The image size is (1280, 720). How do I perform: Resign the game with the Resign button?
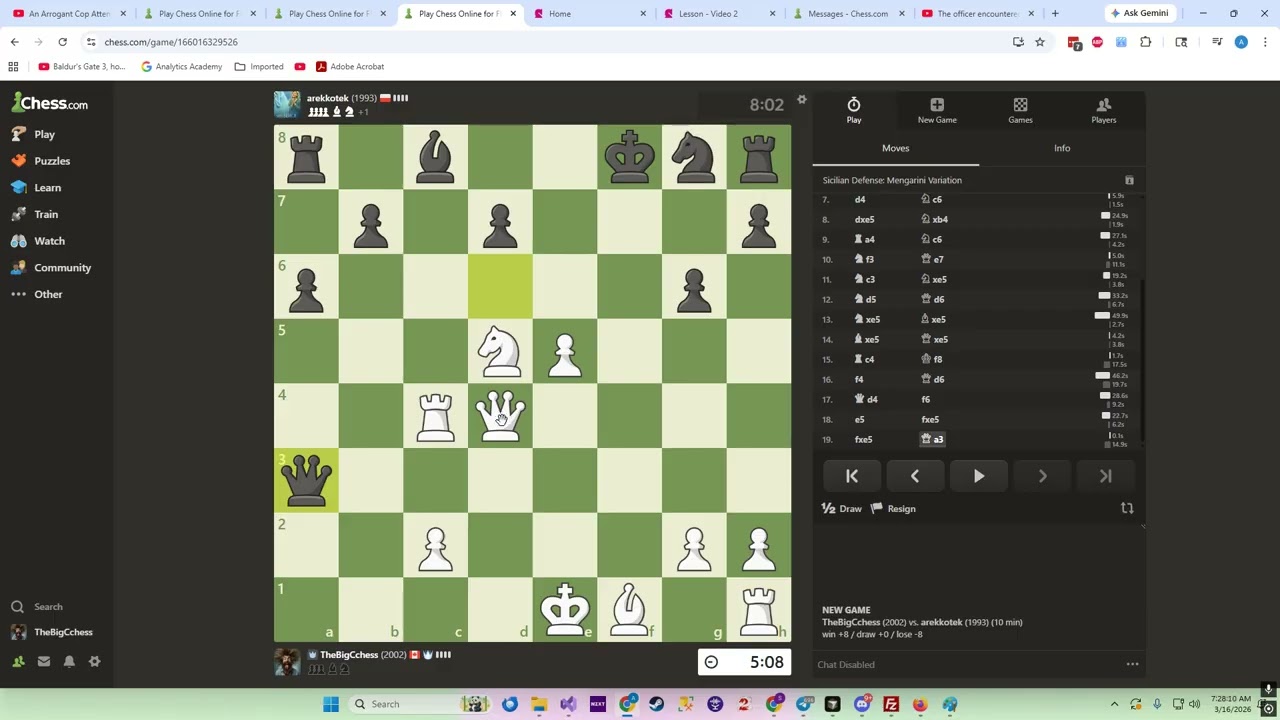[893, 508]
